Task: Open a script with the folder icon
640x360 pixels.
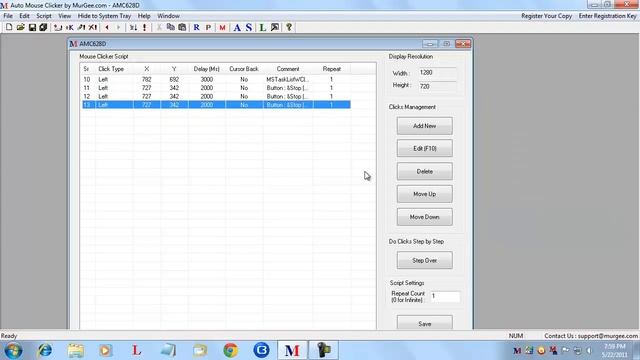Action: point(20,27)
